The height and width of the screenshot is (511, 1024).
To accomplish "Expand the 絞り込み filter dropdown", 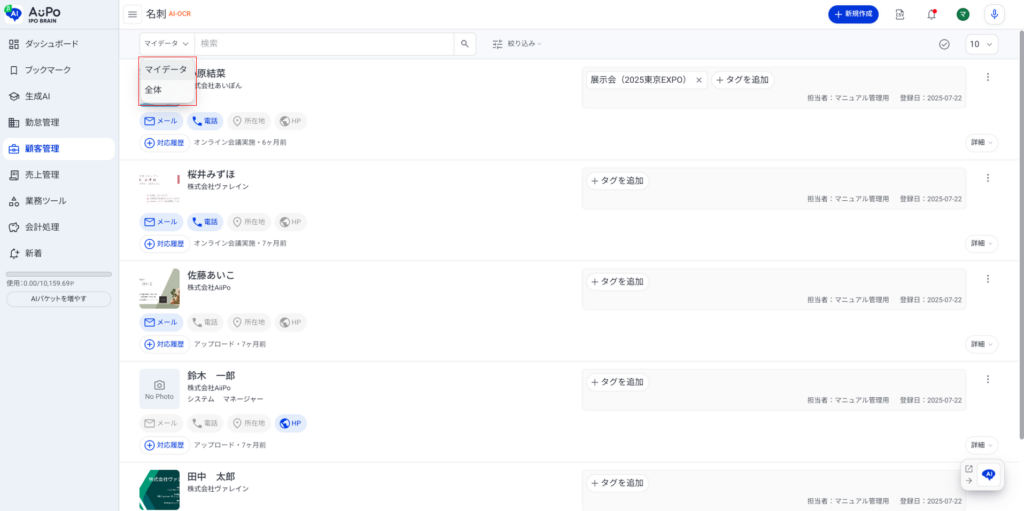I will pyautogui.click(x=517, y=44).
